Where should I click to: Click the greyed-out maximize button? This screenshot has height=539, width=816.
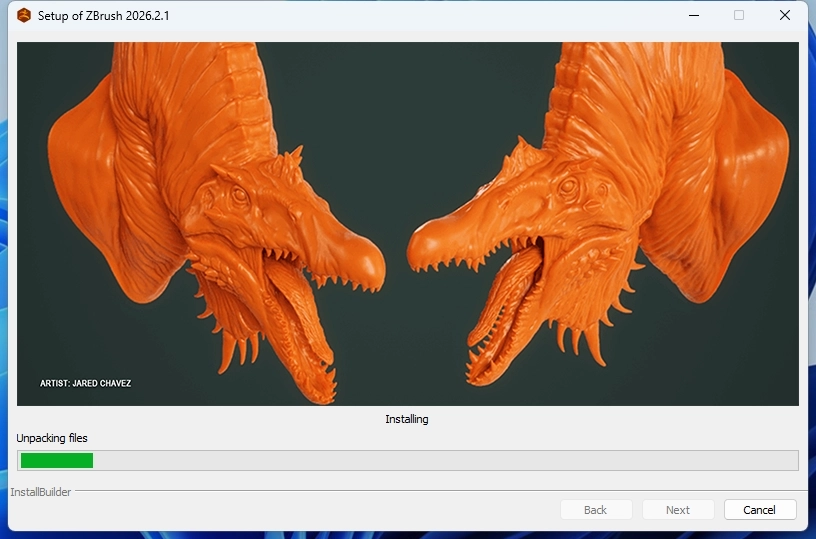[739, 16]
